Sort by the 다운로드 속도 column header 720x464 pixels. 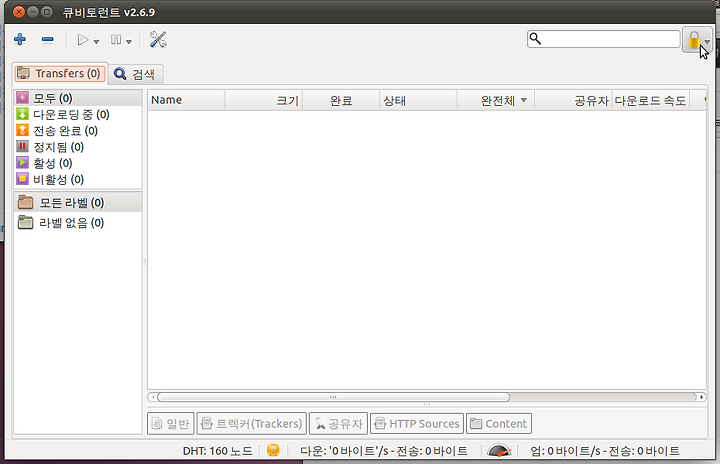point(650,100)
